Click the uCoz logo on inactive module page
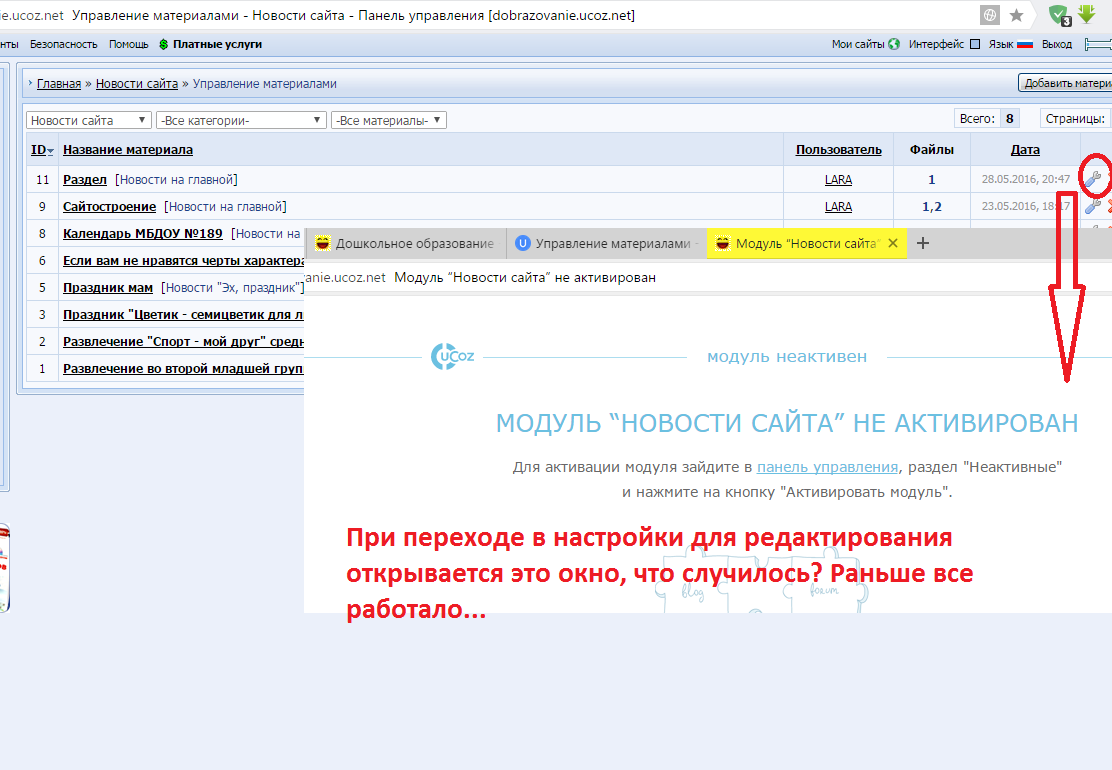Image resolution: width=1112 pixels, height=770 pixels. [452, 356]
